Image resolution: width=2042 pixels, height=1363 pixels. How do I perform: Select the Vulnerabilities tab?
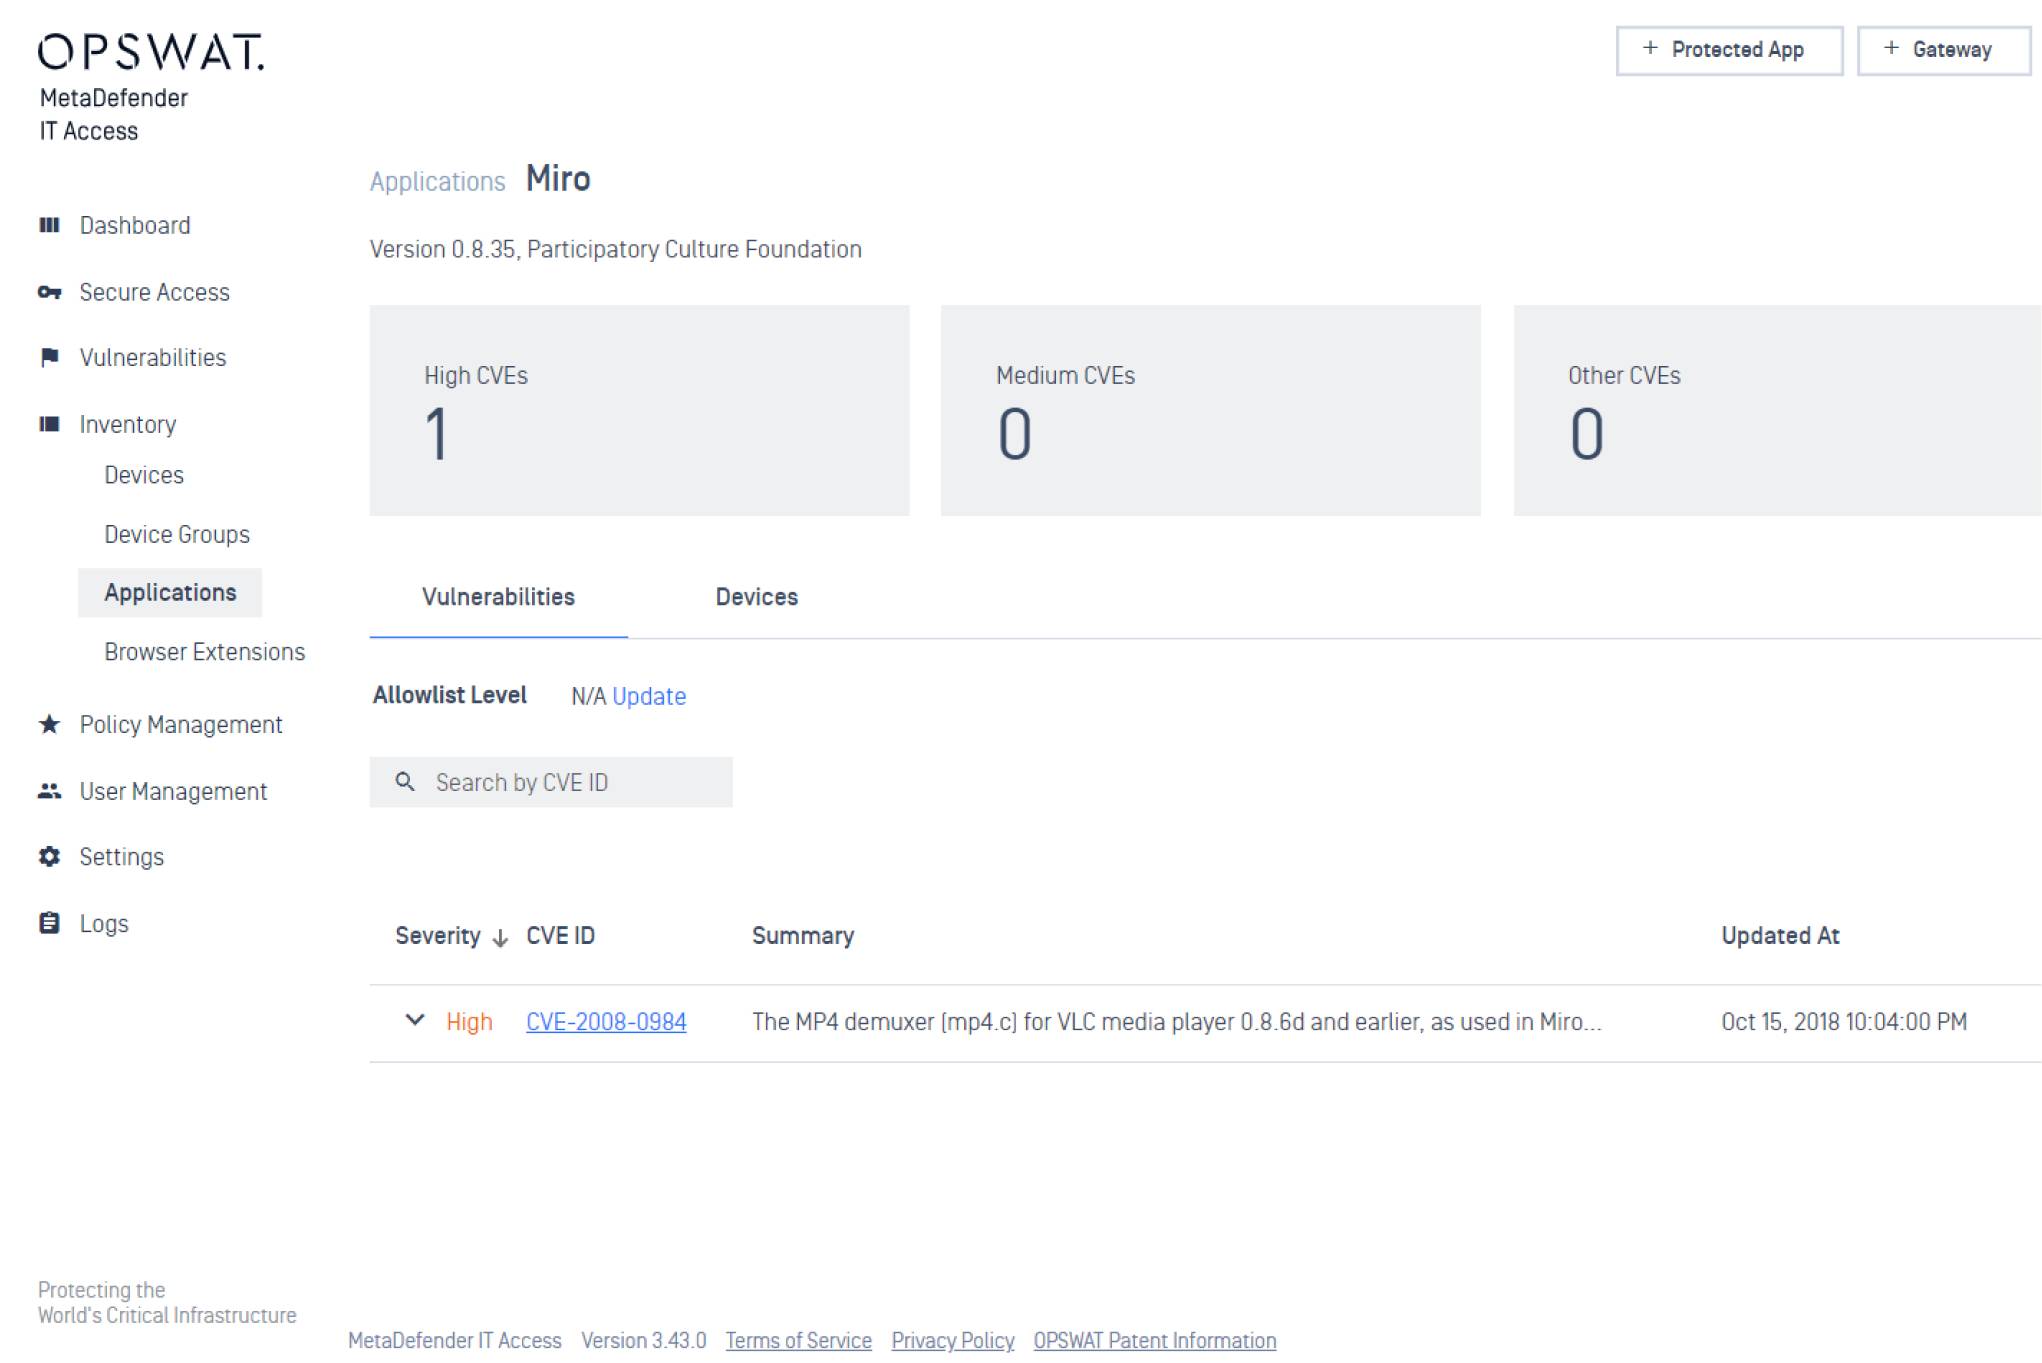[498, 597]
